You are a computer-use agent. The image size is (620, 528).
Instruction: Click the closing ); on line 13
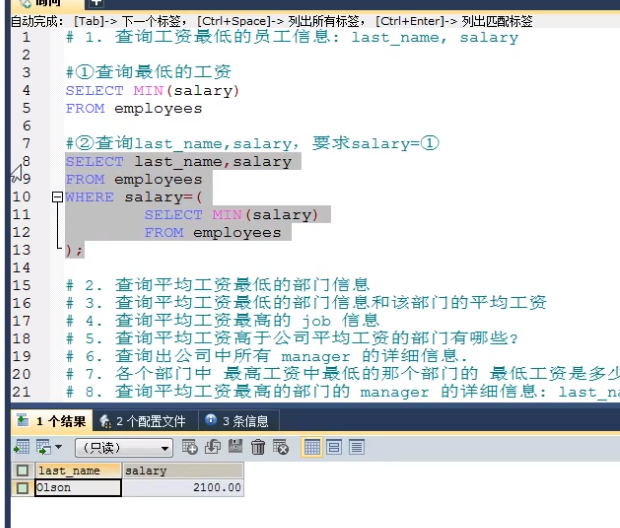(x=74, y=250)
